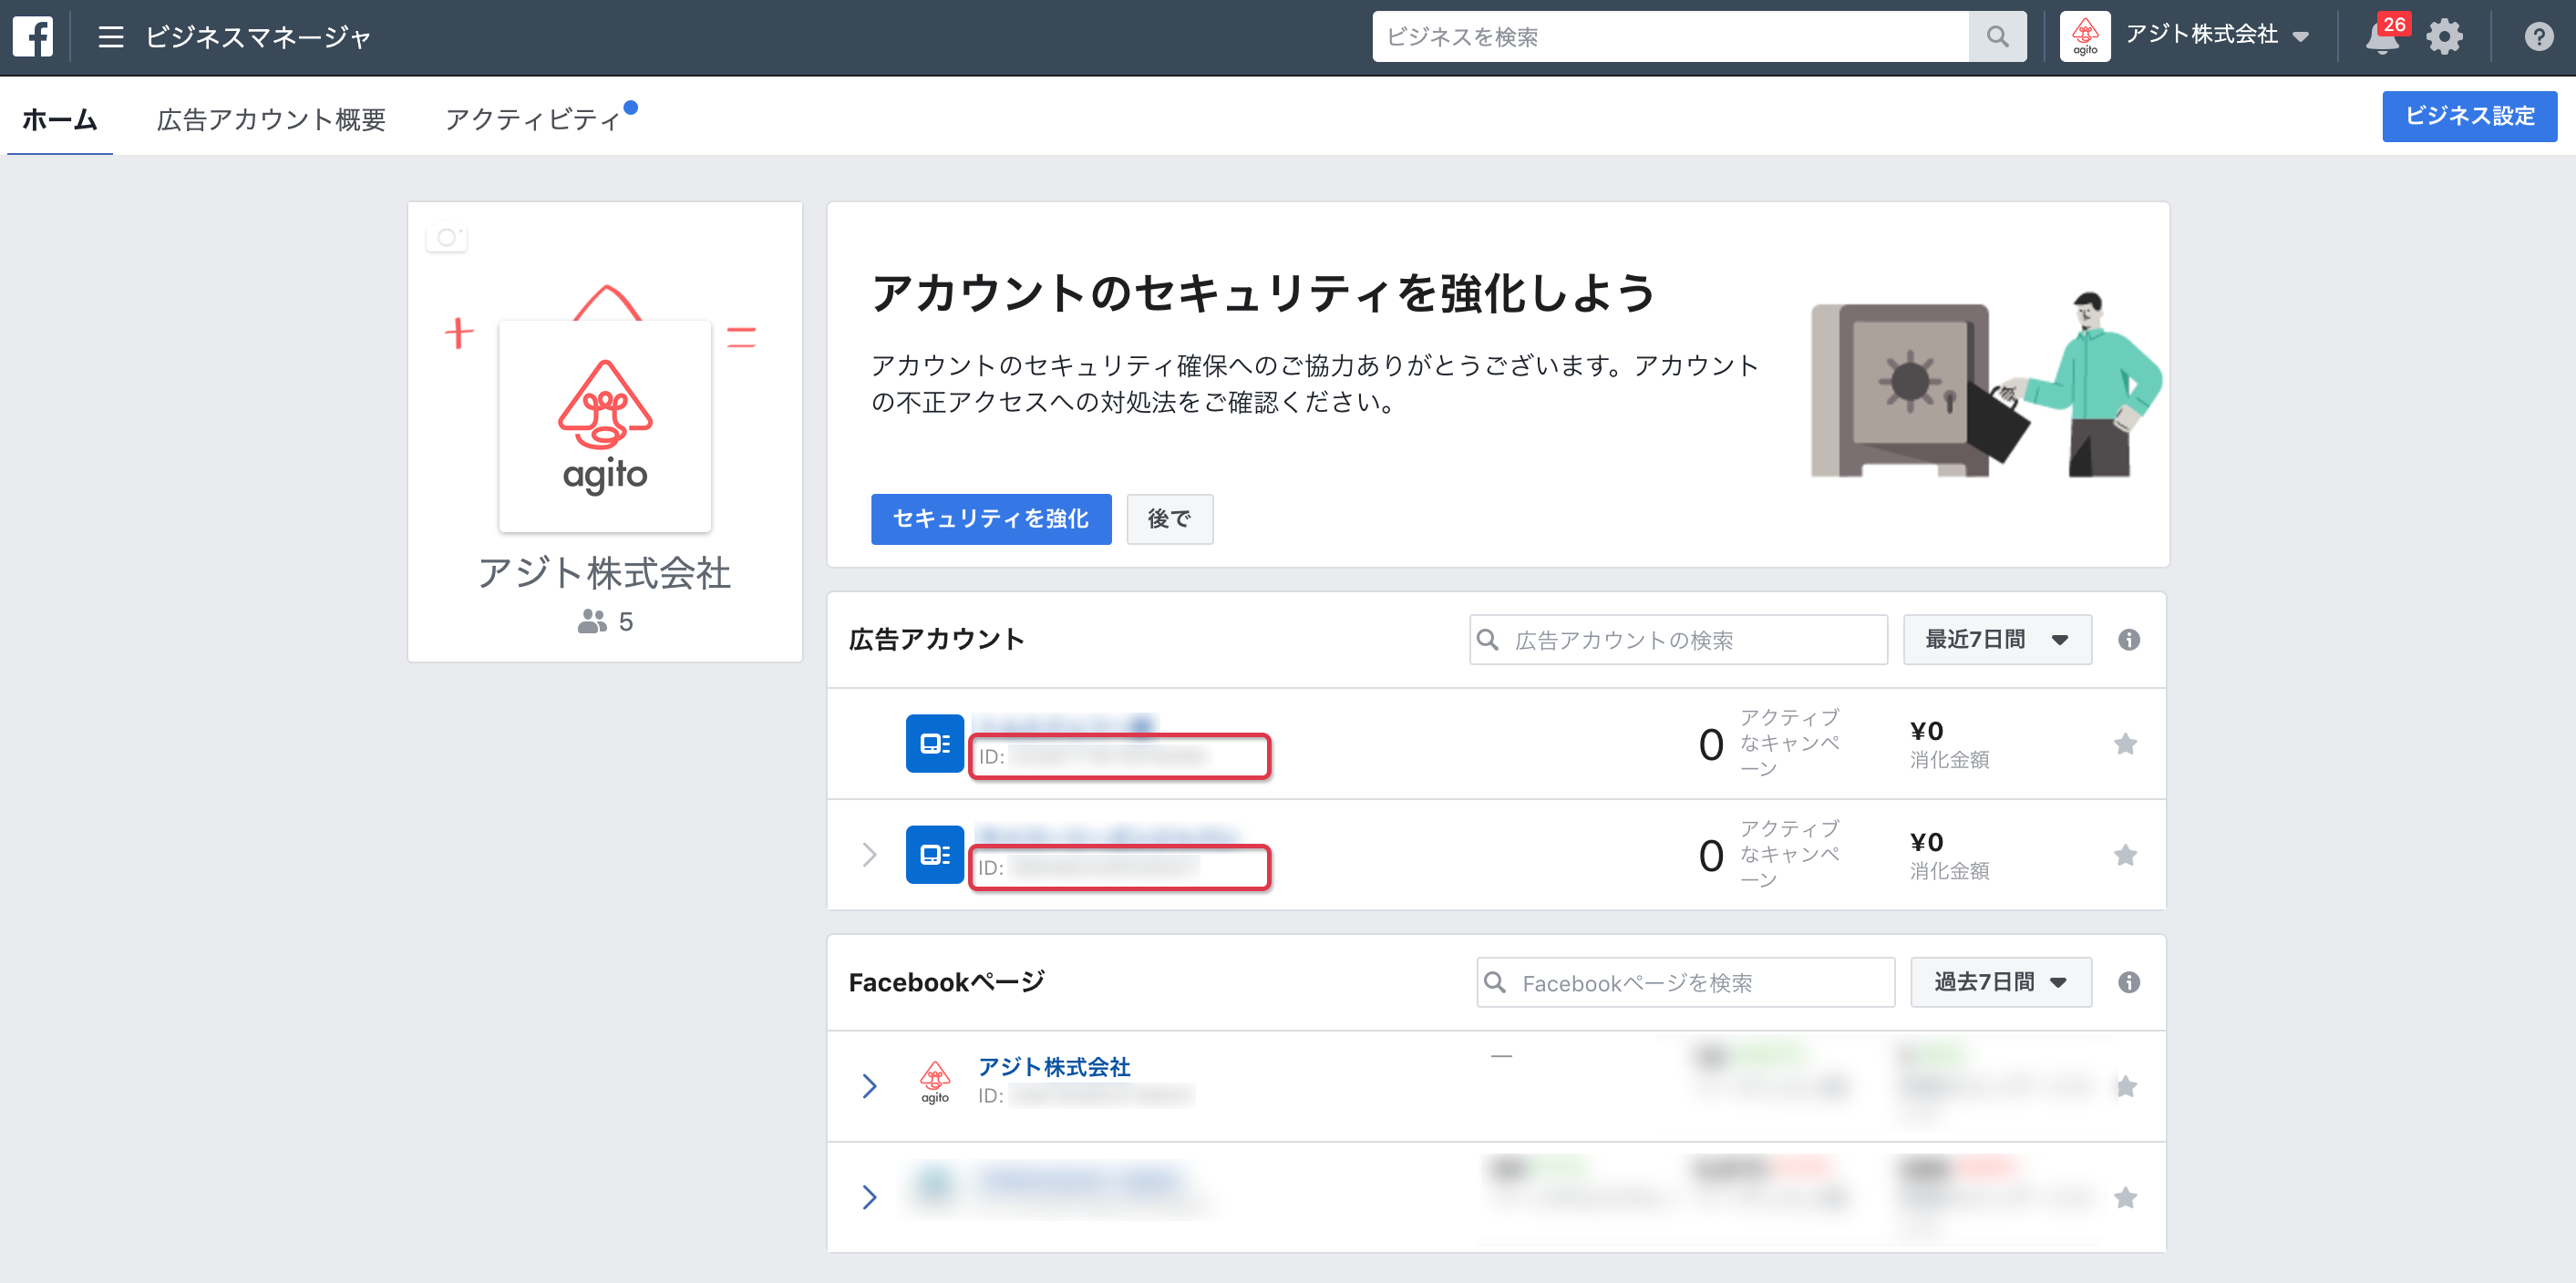This screenshot has width=2576, height=1283.
Task: Click the アジト株式会社 name on profile card
Action: (x=604, y=573)
